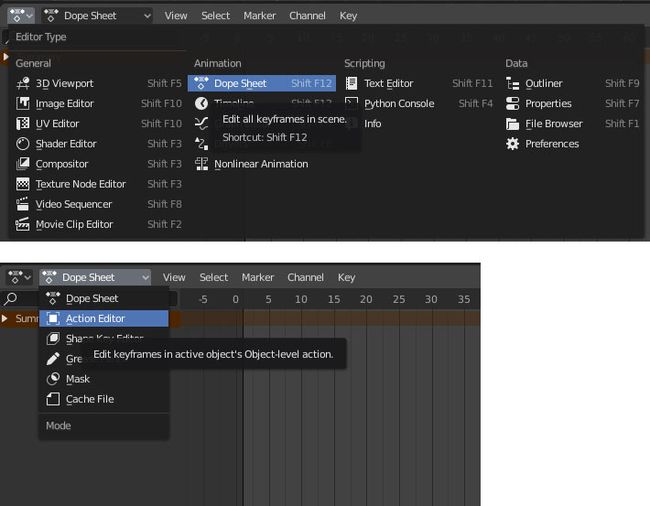Expand the Summary channel triangle in lower panel
The width and height of the screenshot is (650, 506).
pos(5,318)
